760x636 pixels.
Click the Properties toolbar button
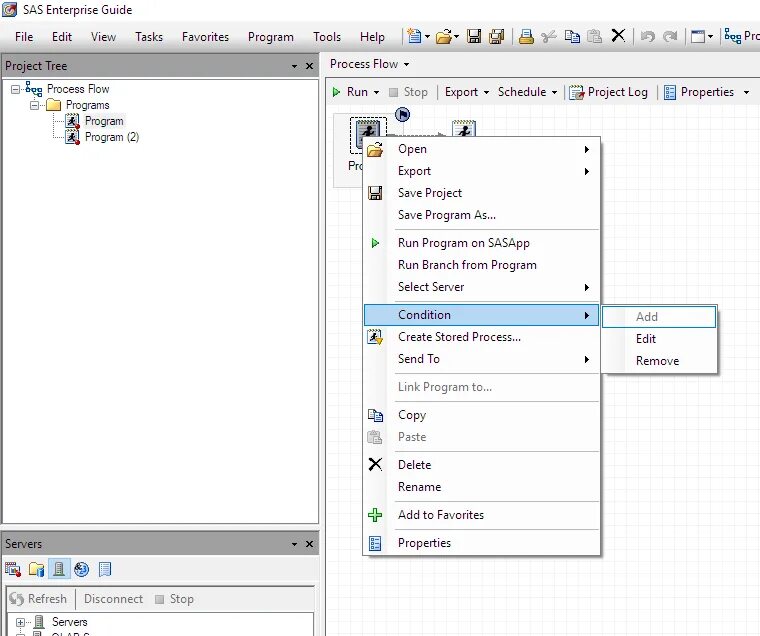coord(698,92)
